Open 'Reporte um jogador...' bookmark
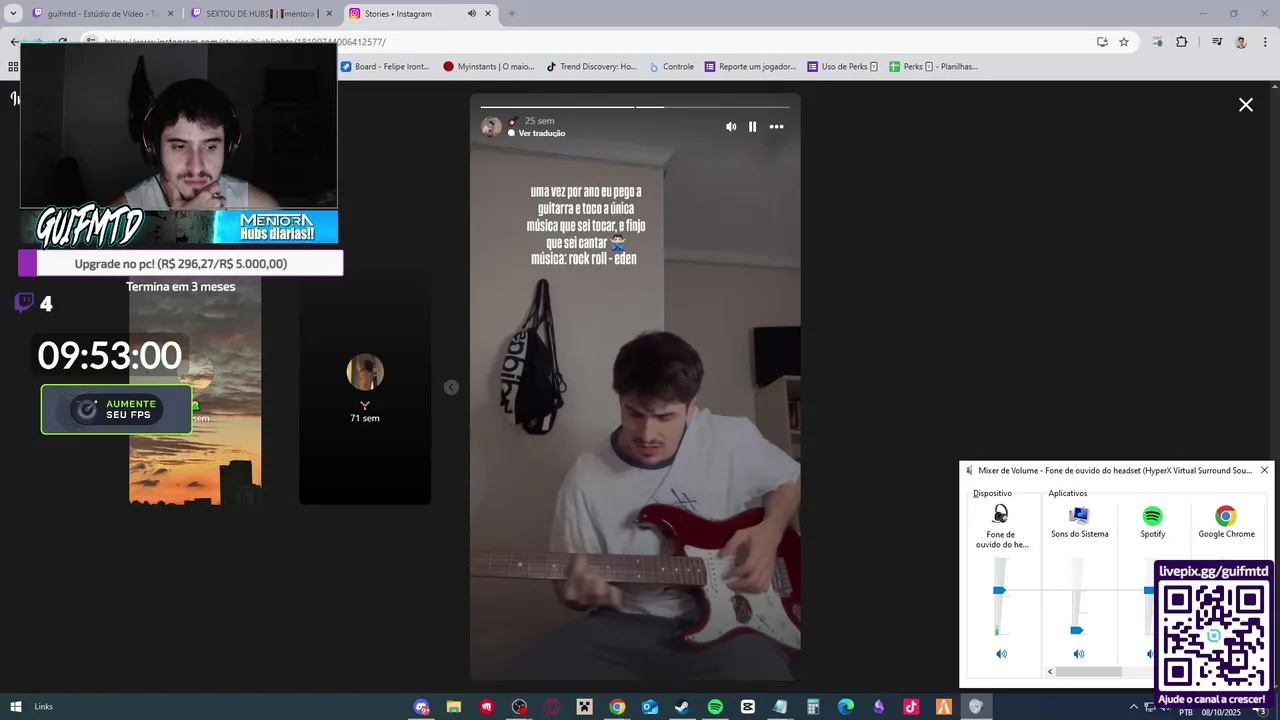 (x=750, y=67)
